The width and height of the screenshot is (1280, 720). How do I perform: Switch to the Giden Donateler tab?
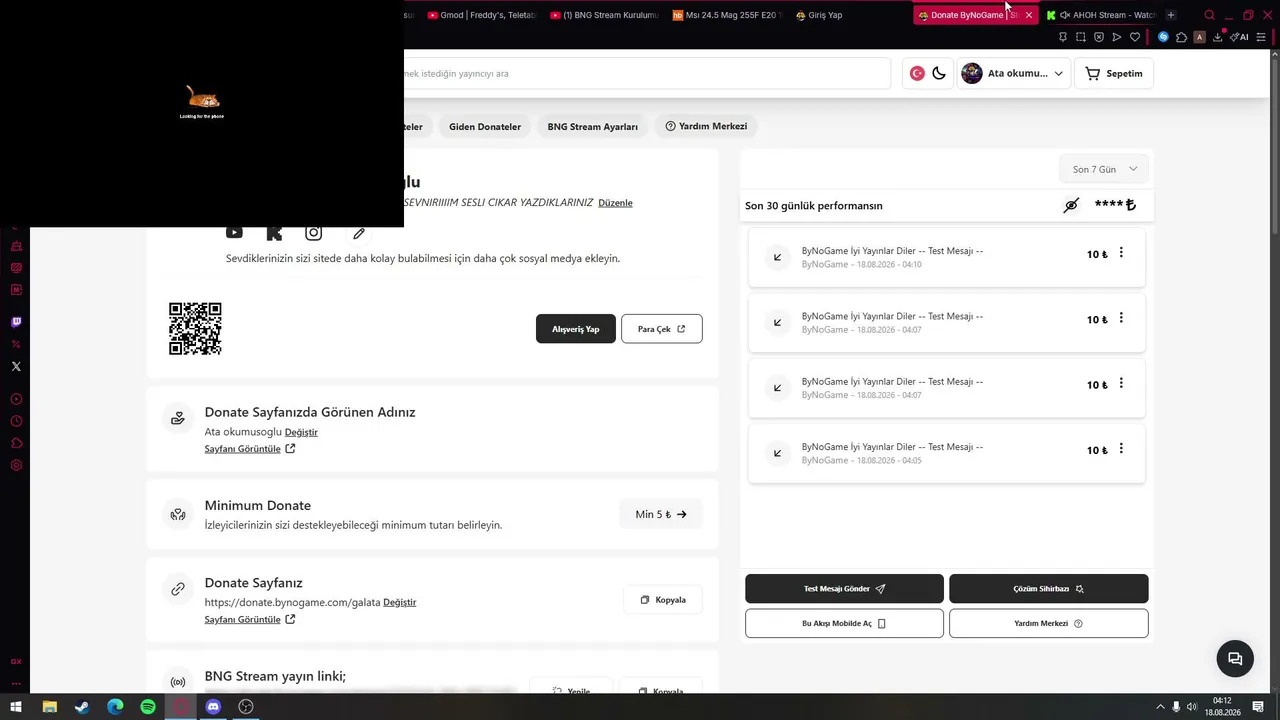[x=485, y=127]
